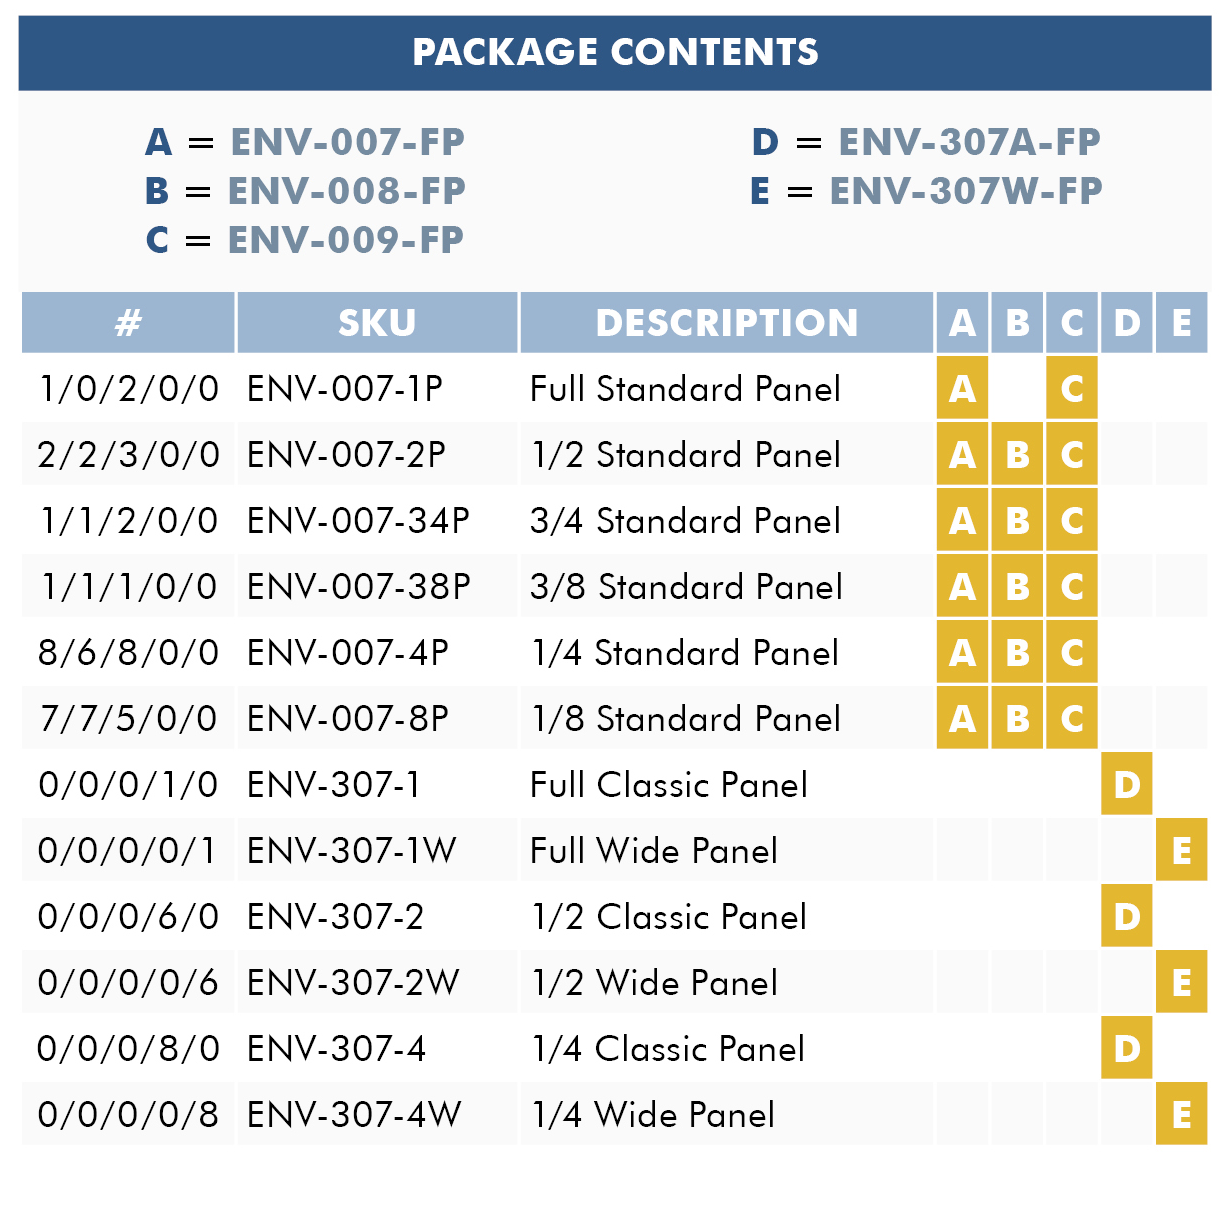Image resolution: width=1230 pixels, height=1230 pixels.
Task: Click the E badge for ENV-307-1W
Action: [1182, 850]
